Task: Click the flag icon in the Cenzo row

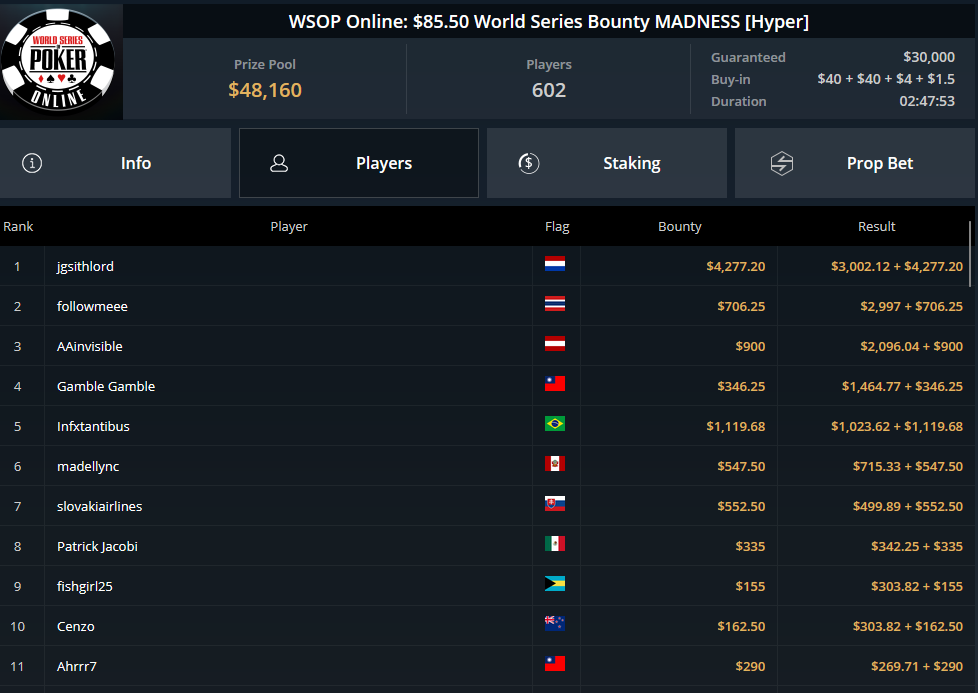Action: [554, 623]
